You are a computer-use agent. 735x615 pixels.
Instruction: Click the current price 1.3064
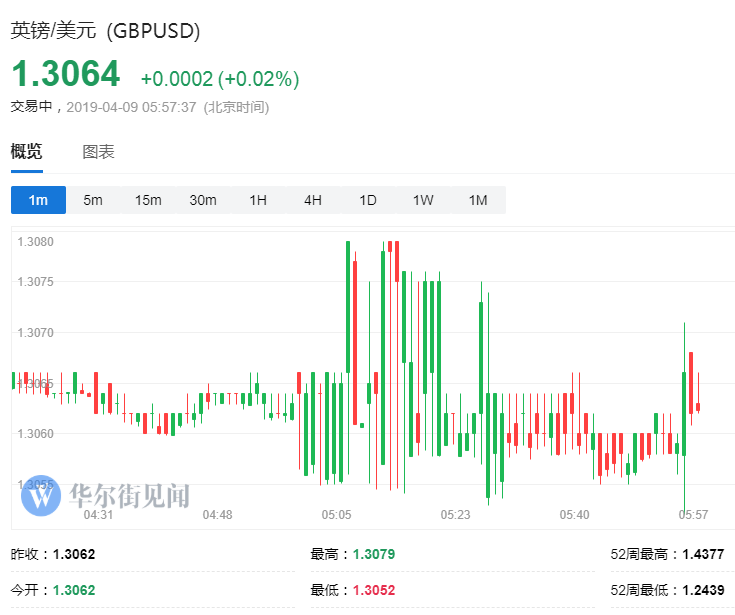65,74
